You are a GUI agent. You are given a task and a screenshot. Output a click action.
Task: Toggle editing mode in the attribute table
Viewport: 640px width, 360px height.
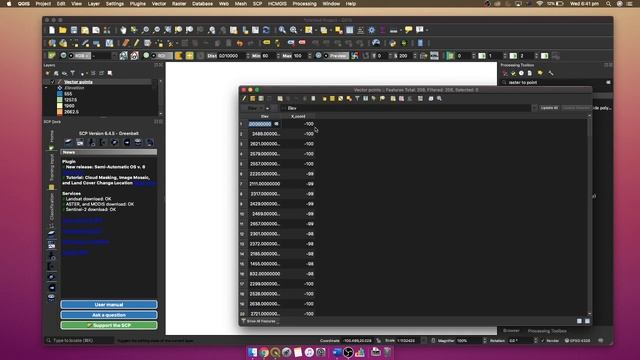click(x=244, y=98)
